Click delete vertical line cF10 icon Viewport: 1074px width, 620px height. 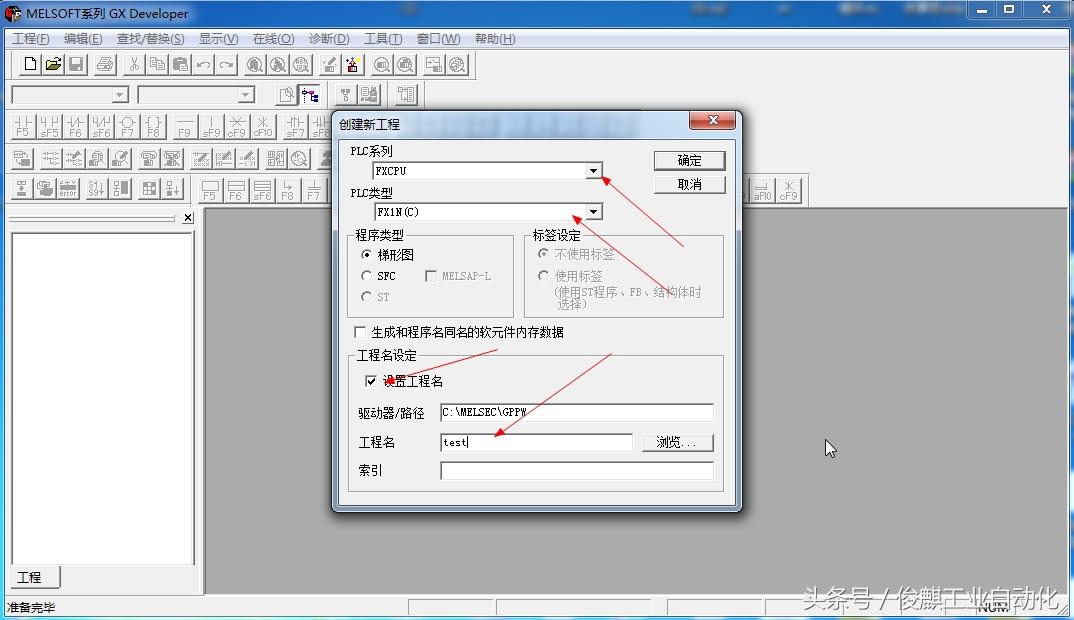(x=263, y=127)
